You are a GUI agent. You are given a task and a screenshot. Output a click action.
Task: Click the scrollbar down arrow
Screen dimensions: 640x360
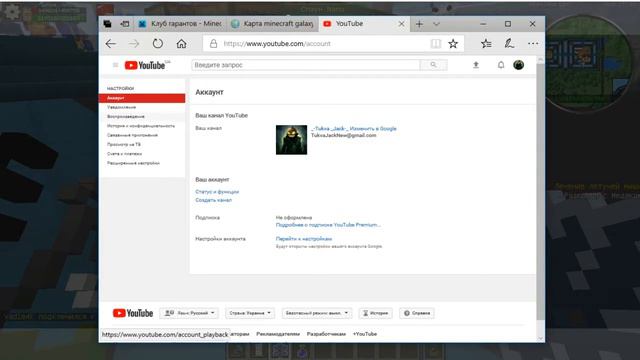tap(540, 338)
